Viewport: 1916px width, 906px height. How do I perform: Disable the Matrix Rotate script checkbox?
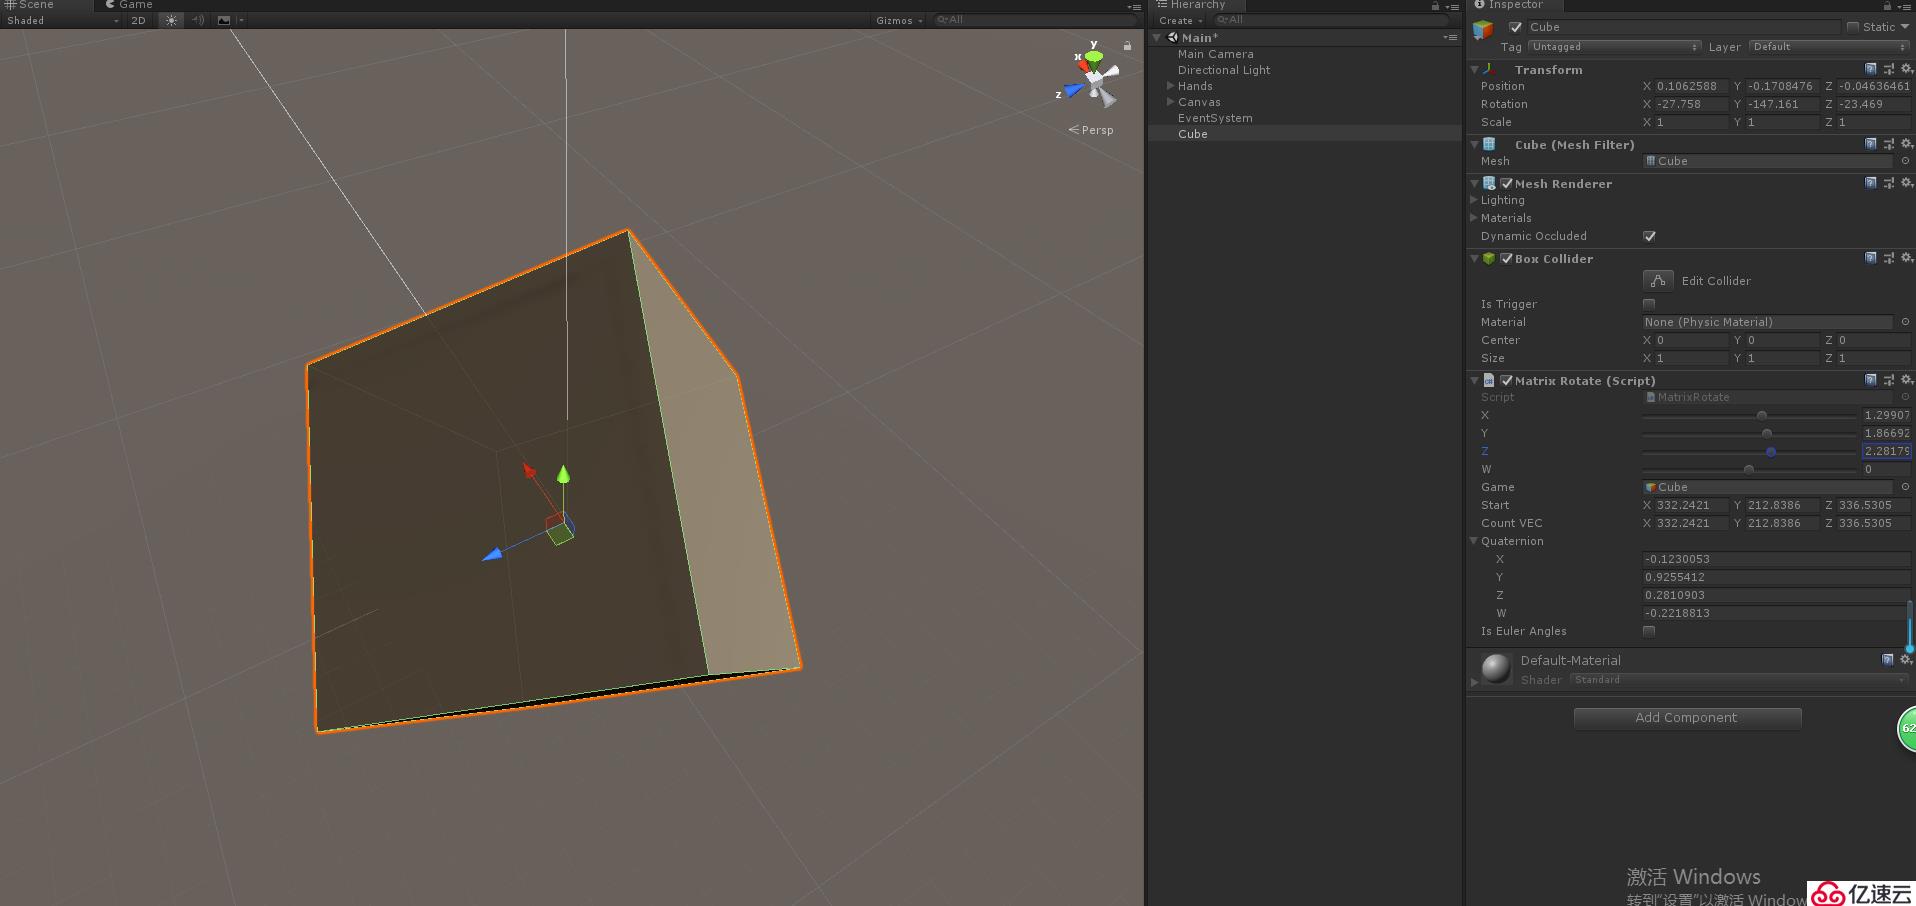pyautogui.click(x=1506, y=380)
